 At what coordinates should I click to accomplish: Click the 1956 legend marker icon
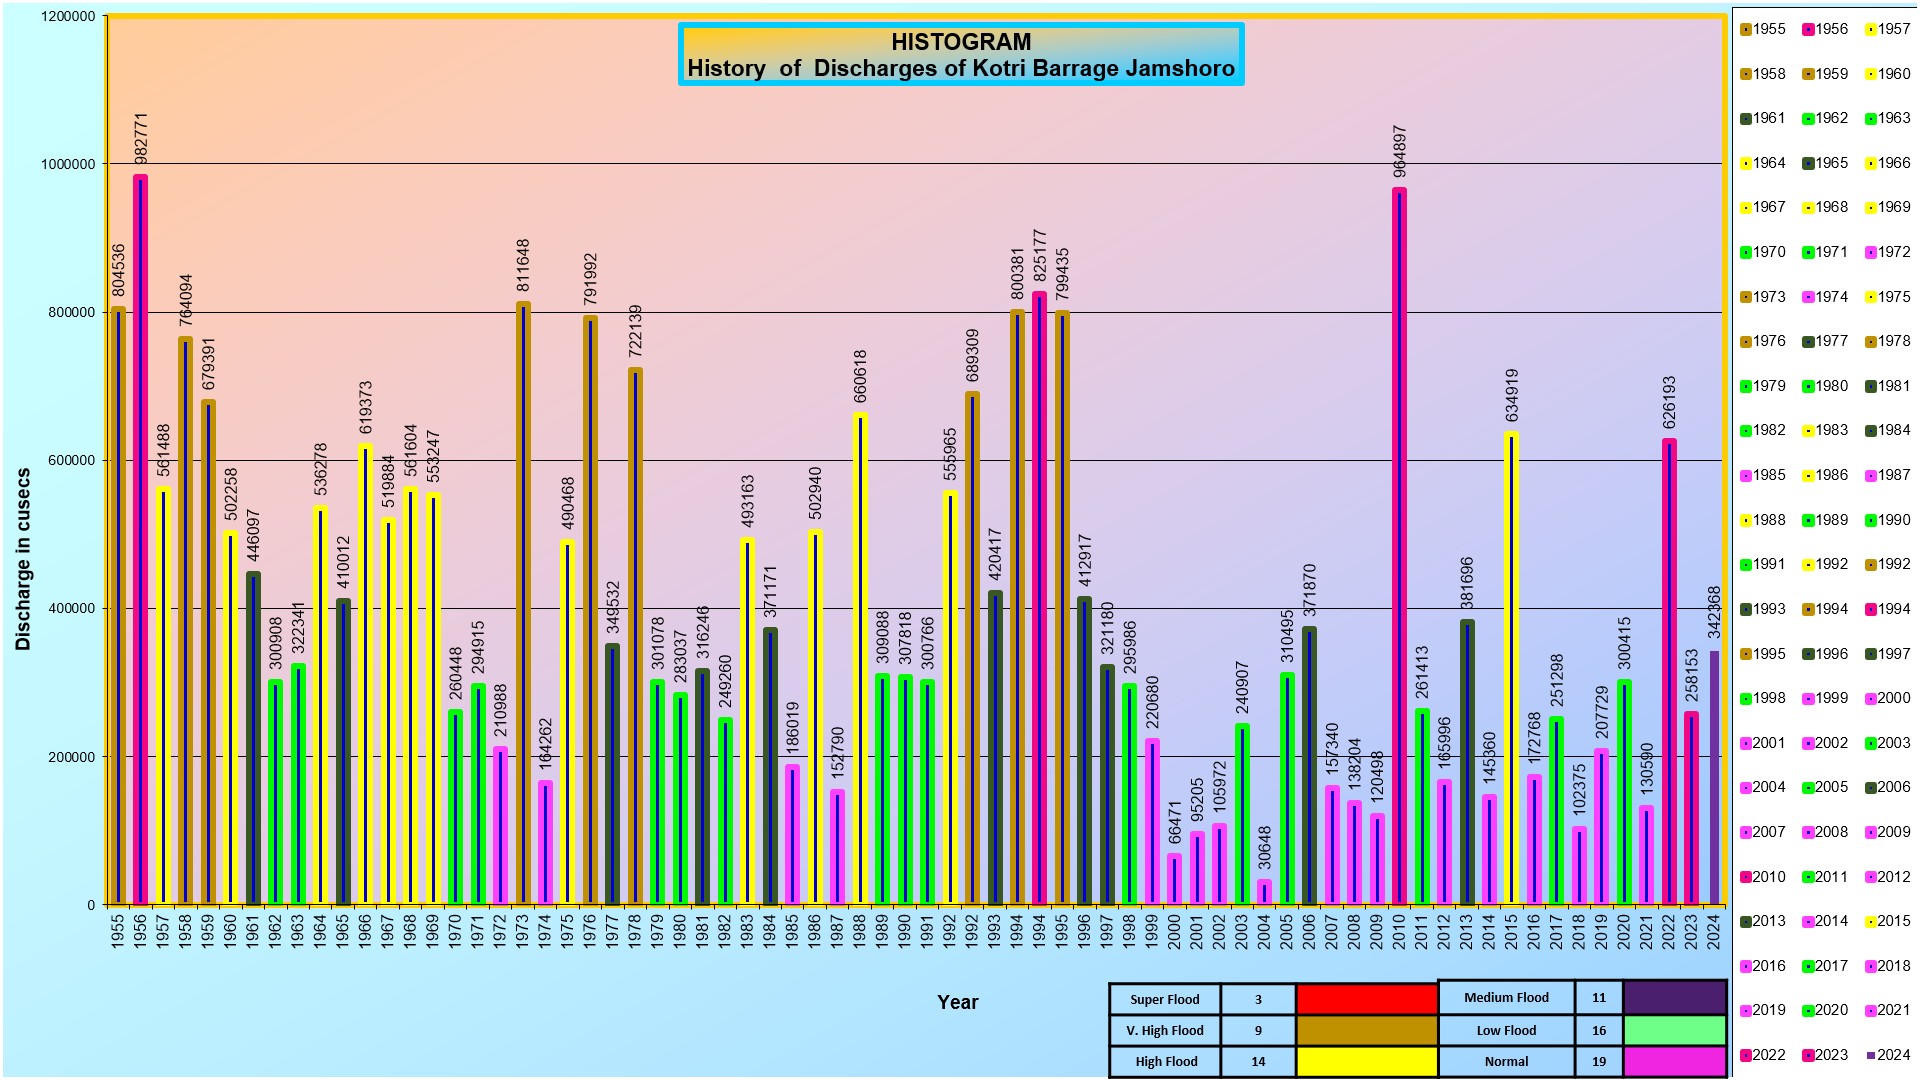(x=1809, y=30)
